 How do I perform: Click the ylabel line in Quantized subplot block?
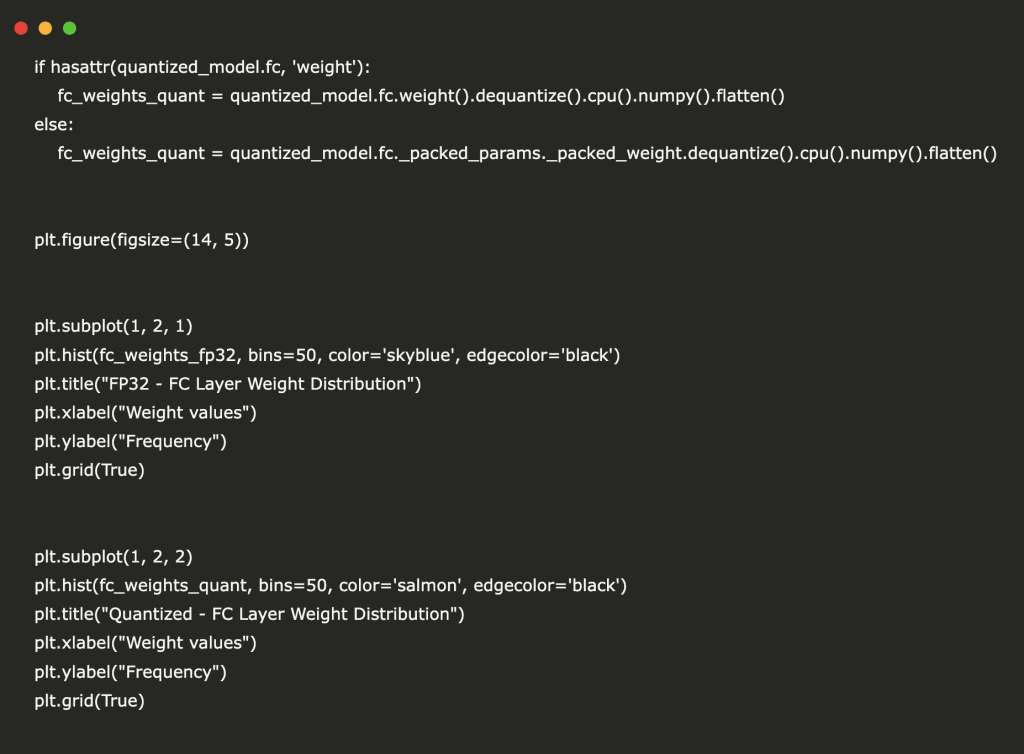pos(131,673)
